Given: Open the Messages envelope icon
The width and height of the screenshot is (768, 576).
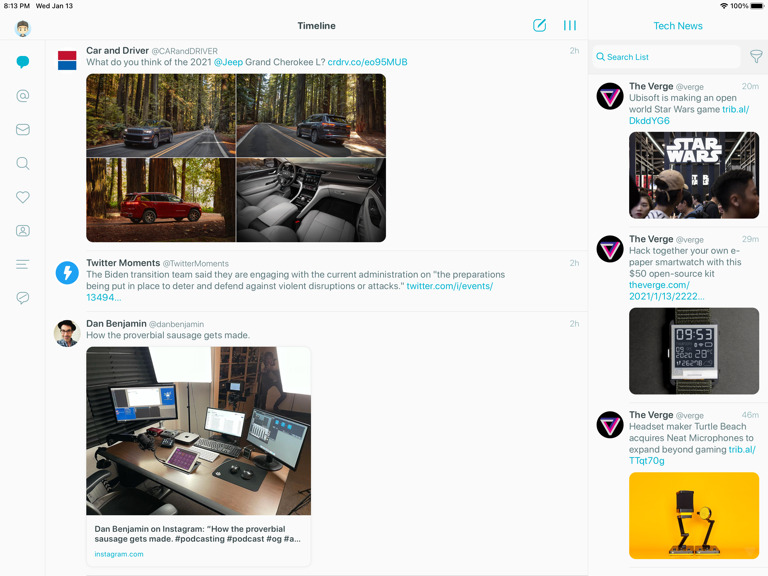Looking at the screenshot, I should [x=23, y=129].
